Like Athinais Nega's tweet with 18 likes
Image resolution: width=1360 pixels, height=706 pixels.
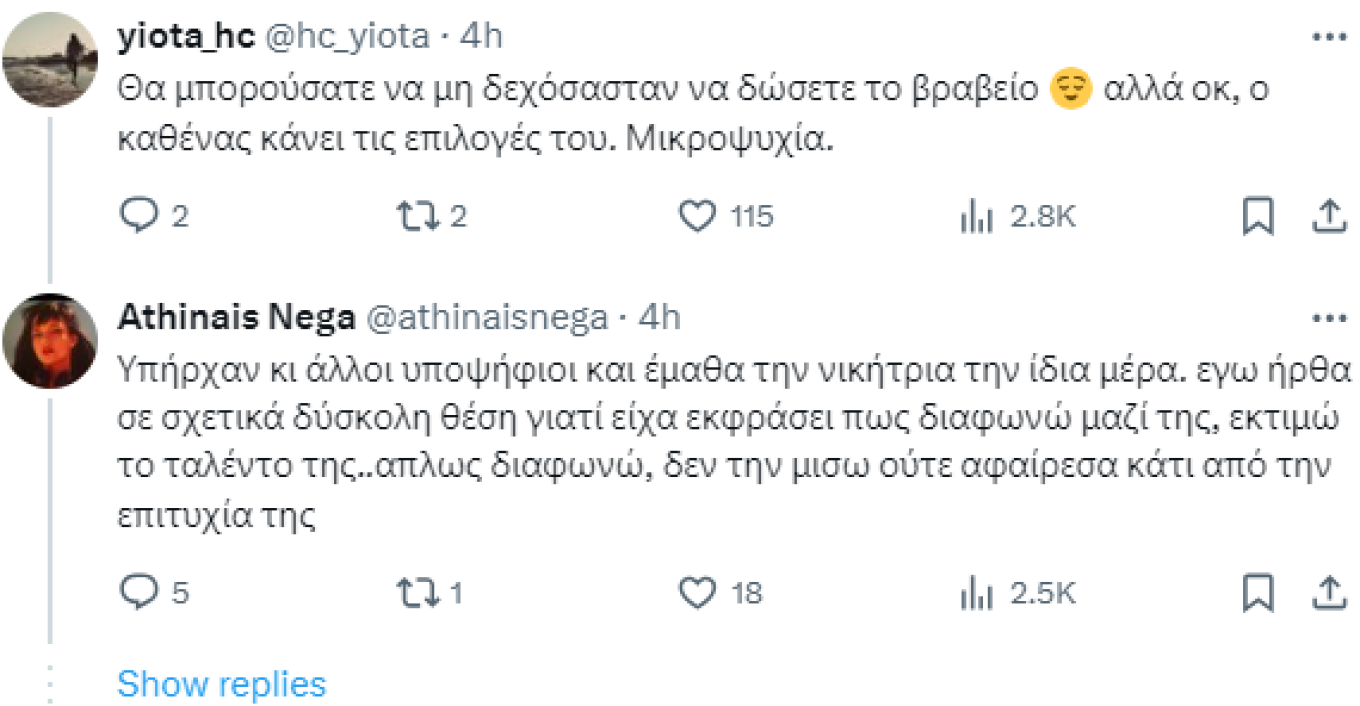[698, 593]
